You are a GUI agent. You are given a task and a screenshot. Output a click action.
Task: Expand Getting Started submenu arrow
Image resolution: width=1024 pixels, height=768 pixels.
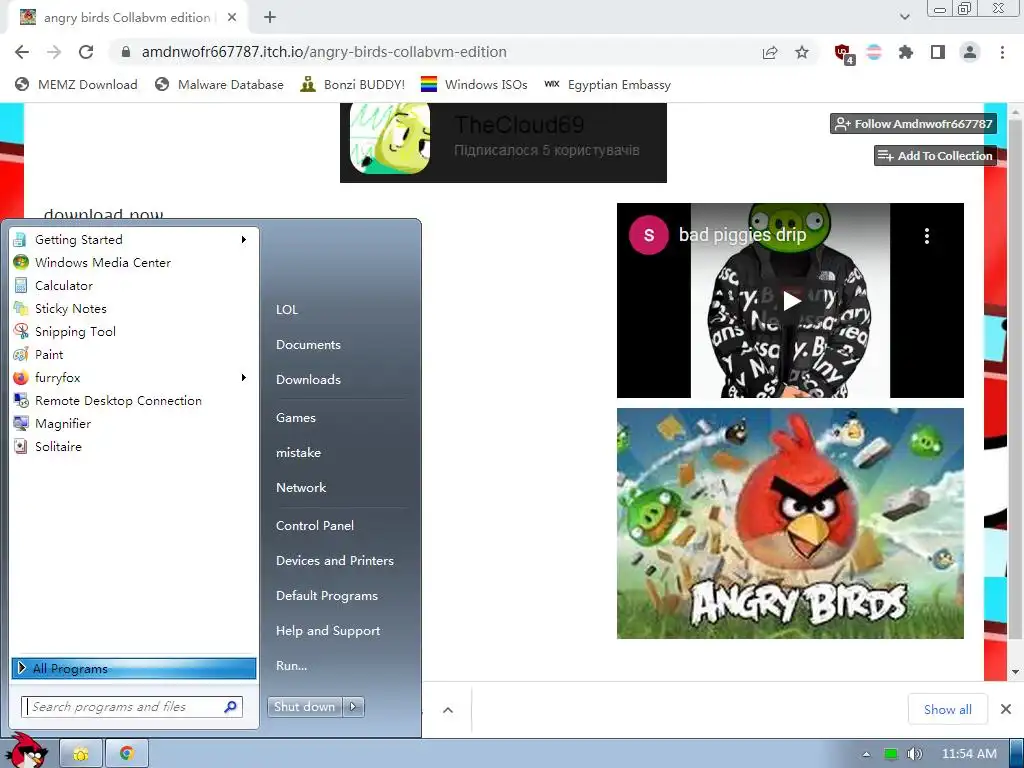(x=244, y=240)
